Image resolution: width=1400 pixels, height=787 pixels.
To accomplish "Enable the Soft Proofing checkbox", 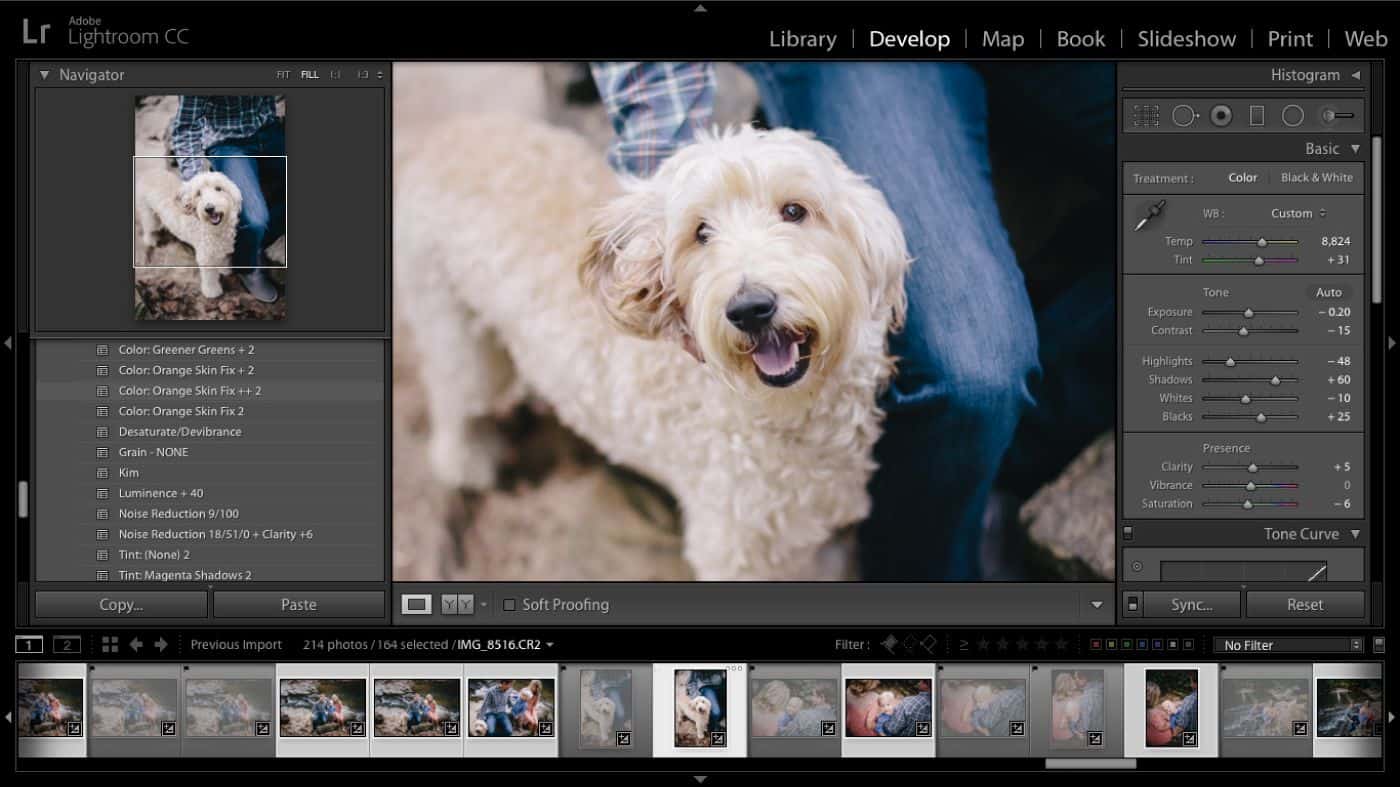I will click(509, 605).
